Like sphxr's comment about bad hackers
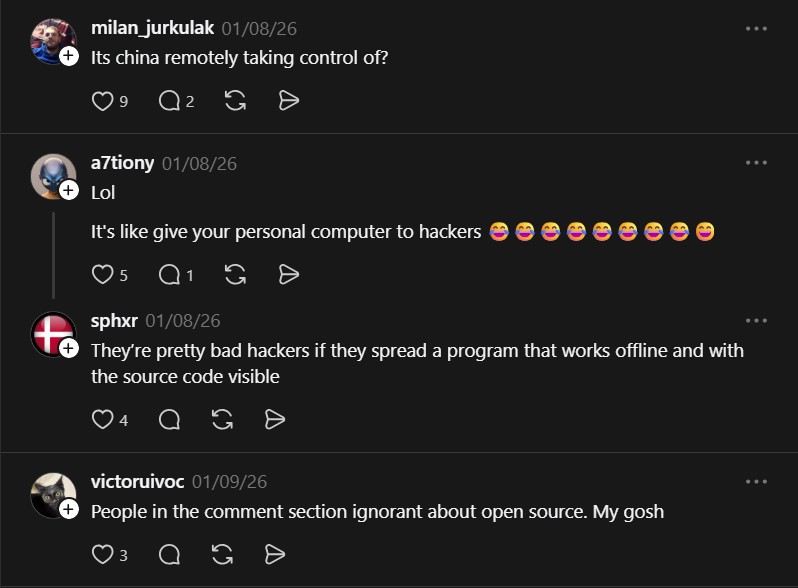 click(102, 420)
